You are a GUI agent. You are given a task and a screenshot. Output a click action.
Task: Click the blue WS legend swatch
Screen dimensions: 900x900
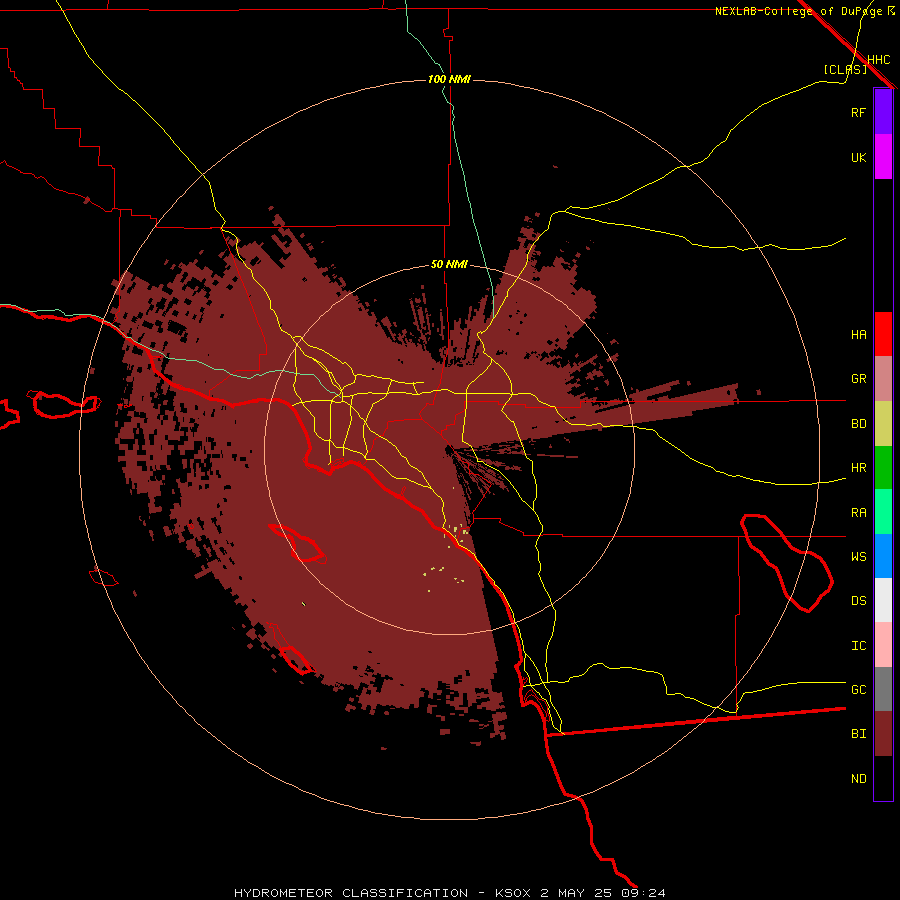883,556
